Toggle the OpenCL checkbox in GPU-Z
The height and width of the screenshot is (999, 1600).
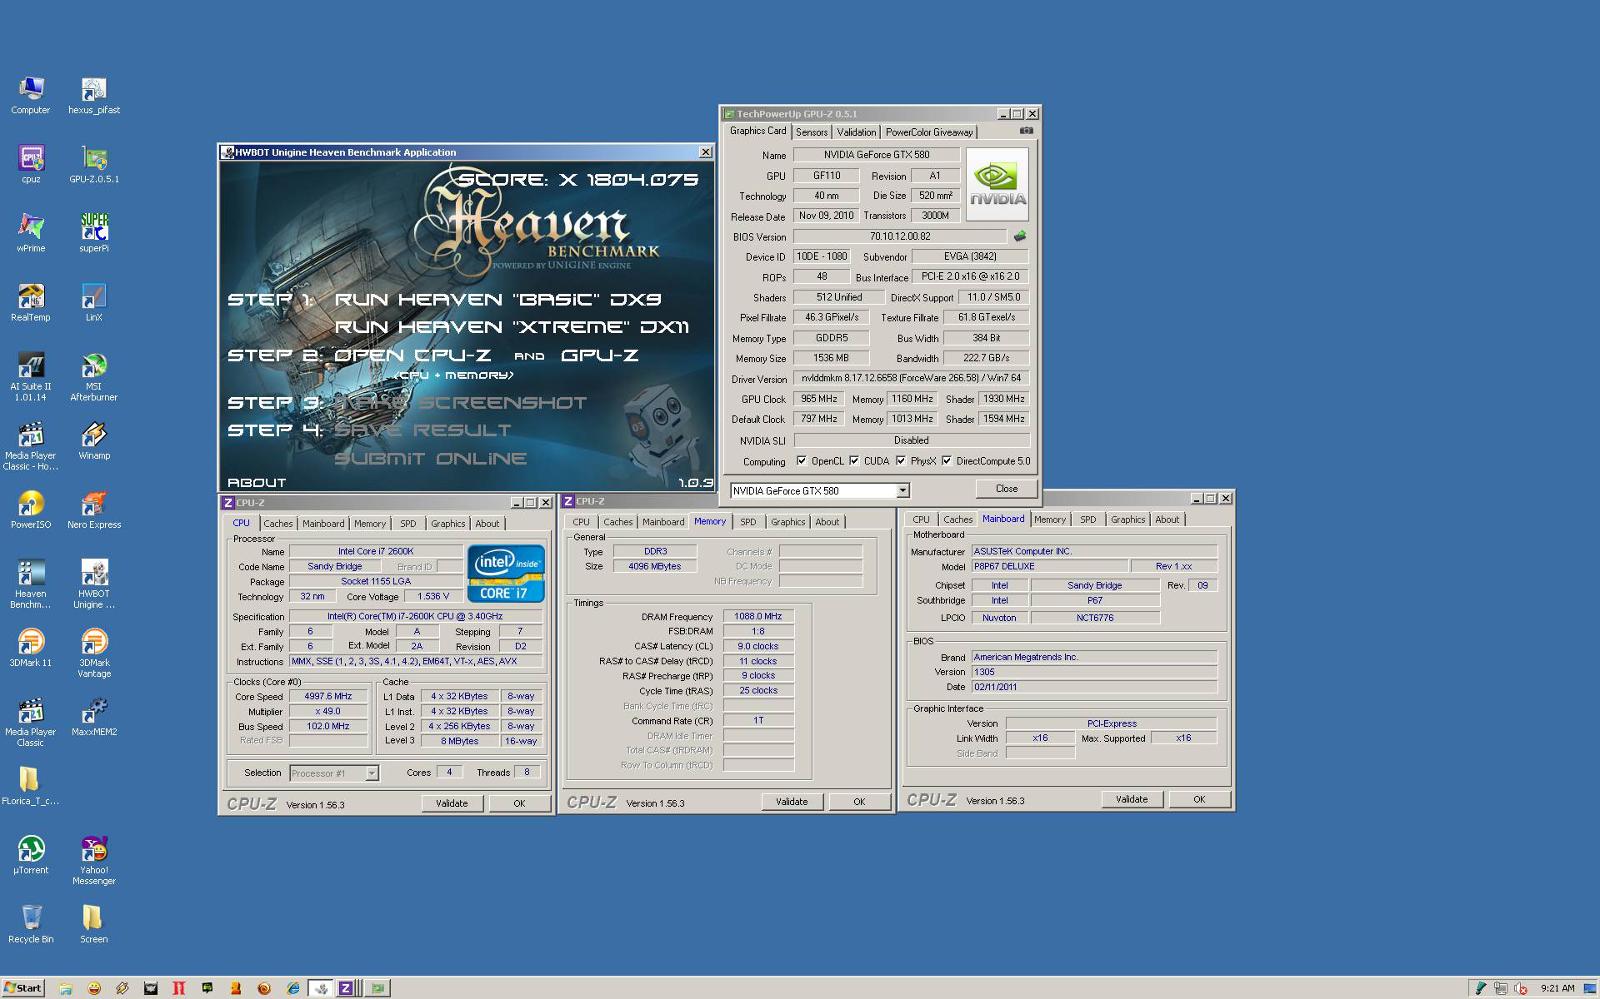(x=801, y=461)
